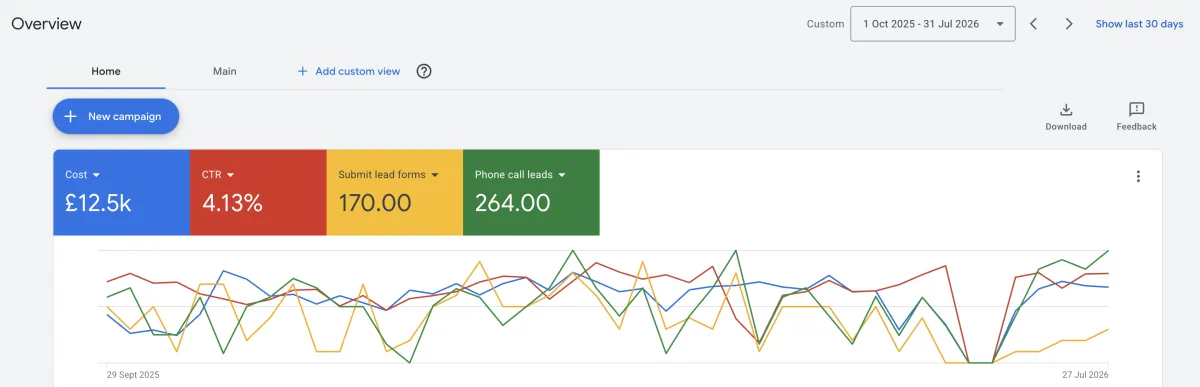Click Show last 30 days link

(x=1139, y=24)
